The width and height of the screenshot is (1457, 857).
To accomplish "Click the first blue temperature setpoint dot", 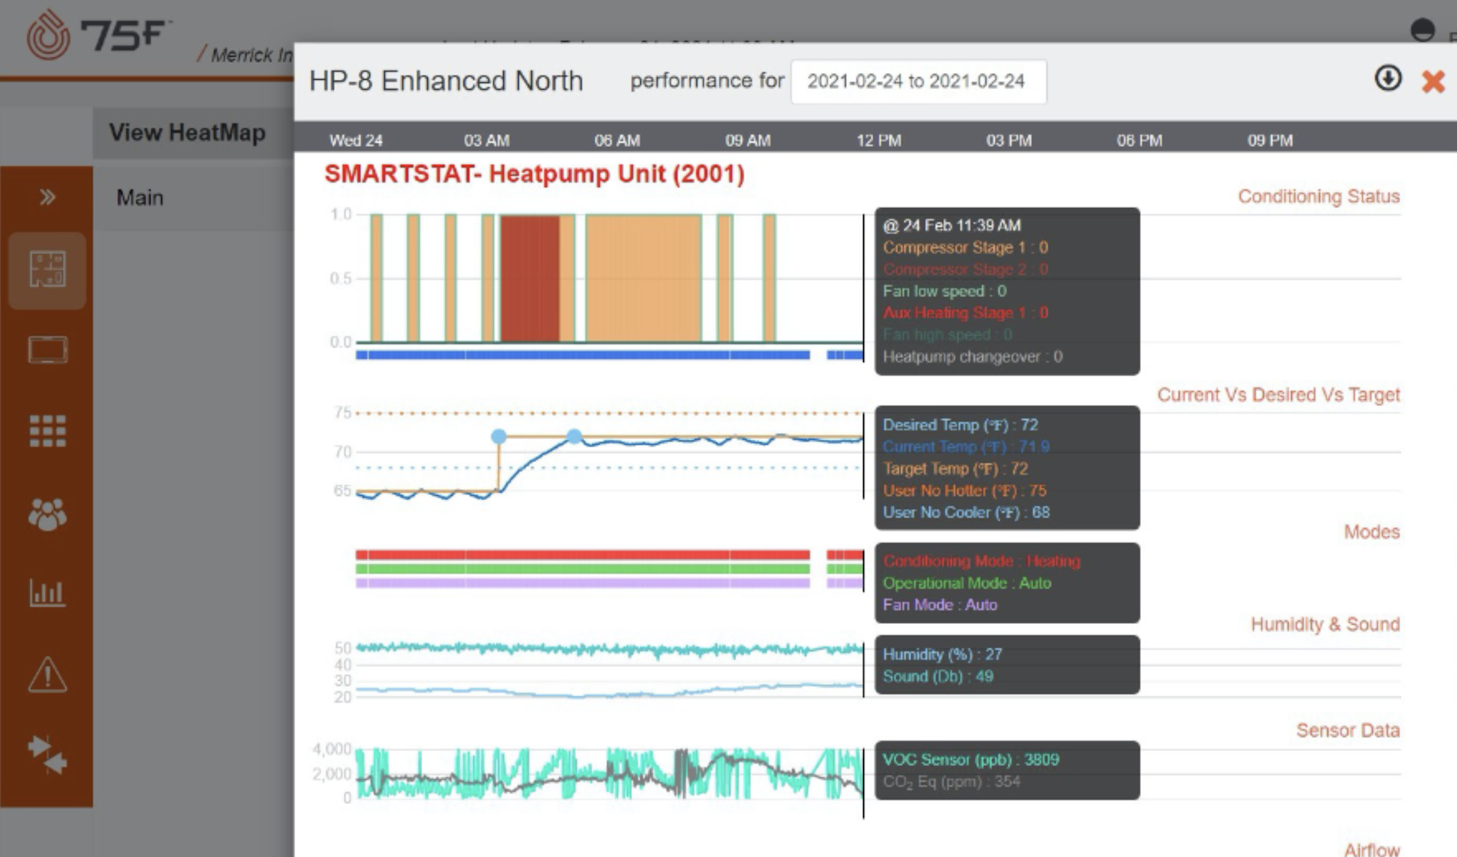I will tap(498, 437).
